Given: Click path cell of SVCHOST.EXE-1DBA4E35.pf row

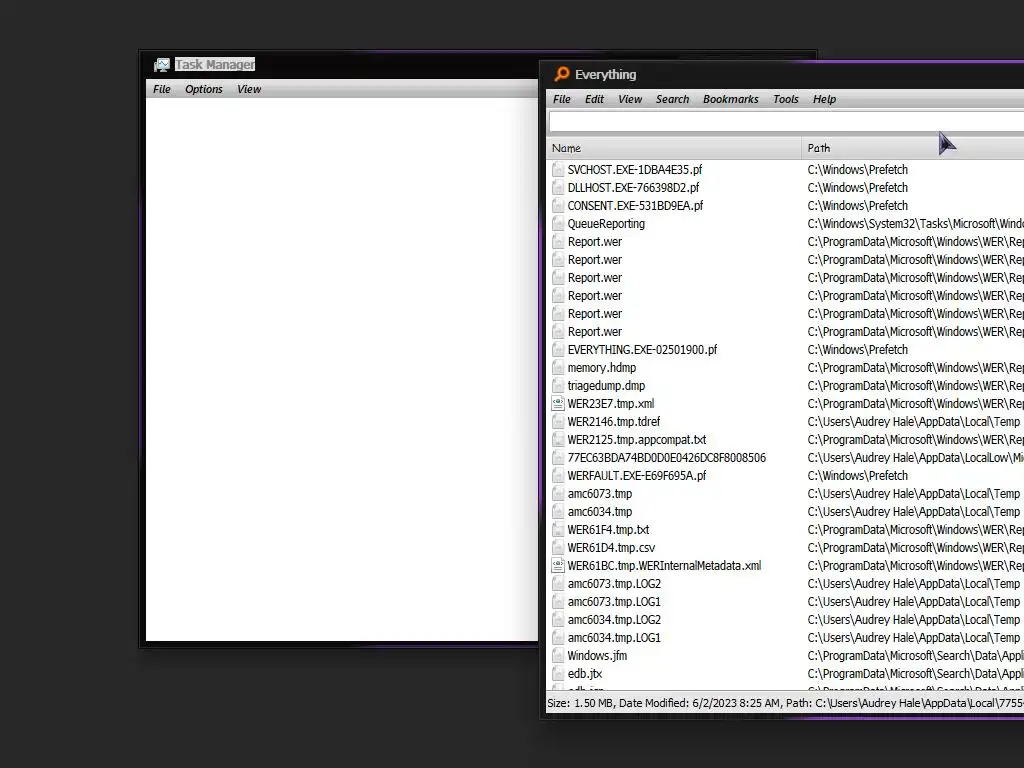Looking at the screenshot, I should (x=857, y=170).
